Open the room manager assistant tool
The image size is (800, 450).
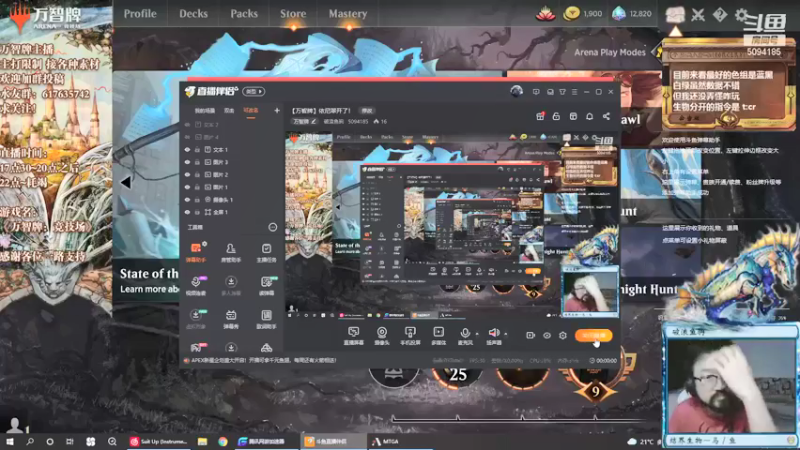[231, 253]
